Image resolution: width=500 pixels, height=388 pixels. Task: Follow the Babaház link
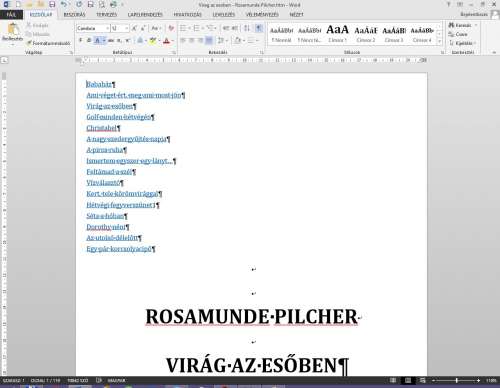click(x=99, y=84)
